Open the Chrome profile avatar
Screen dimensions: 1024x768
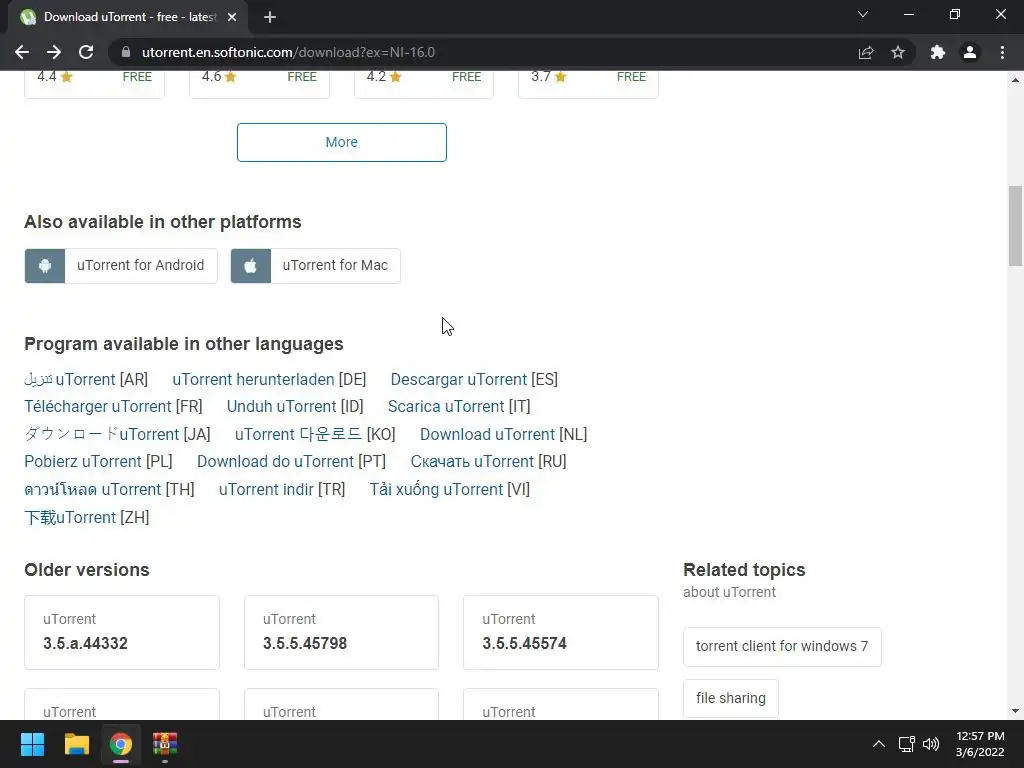[x=970, y=52]
